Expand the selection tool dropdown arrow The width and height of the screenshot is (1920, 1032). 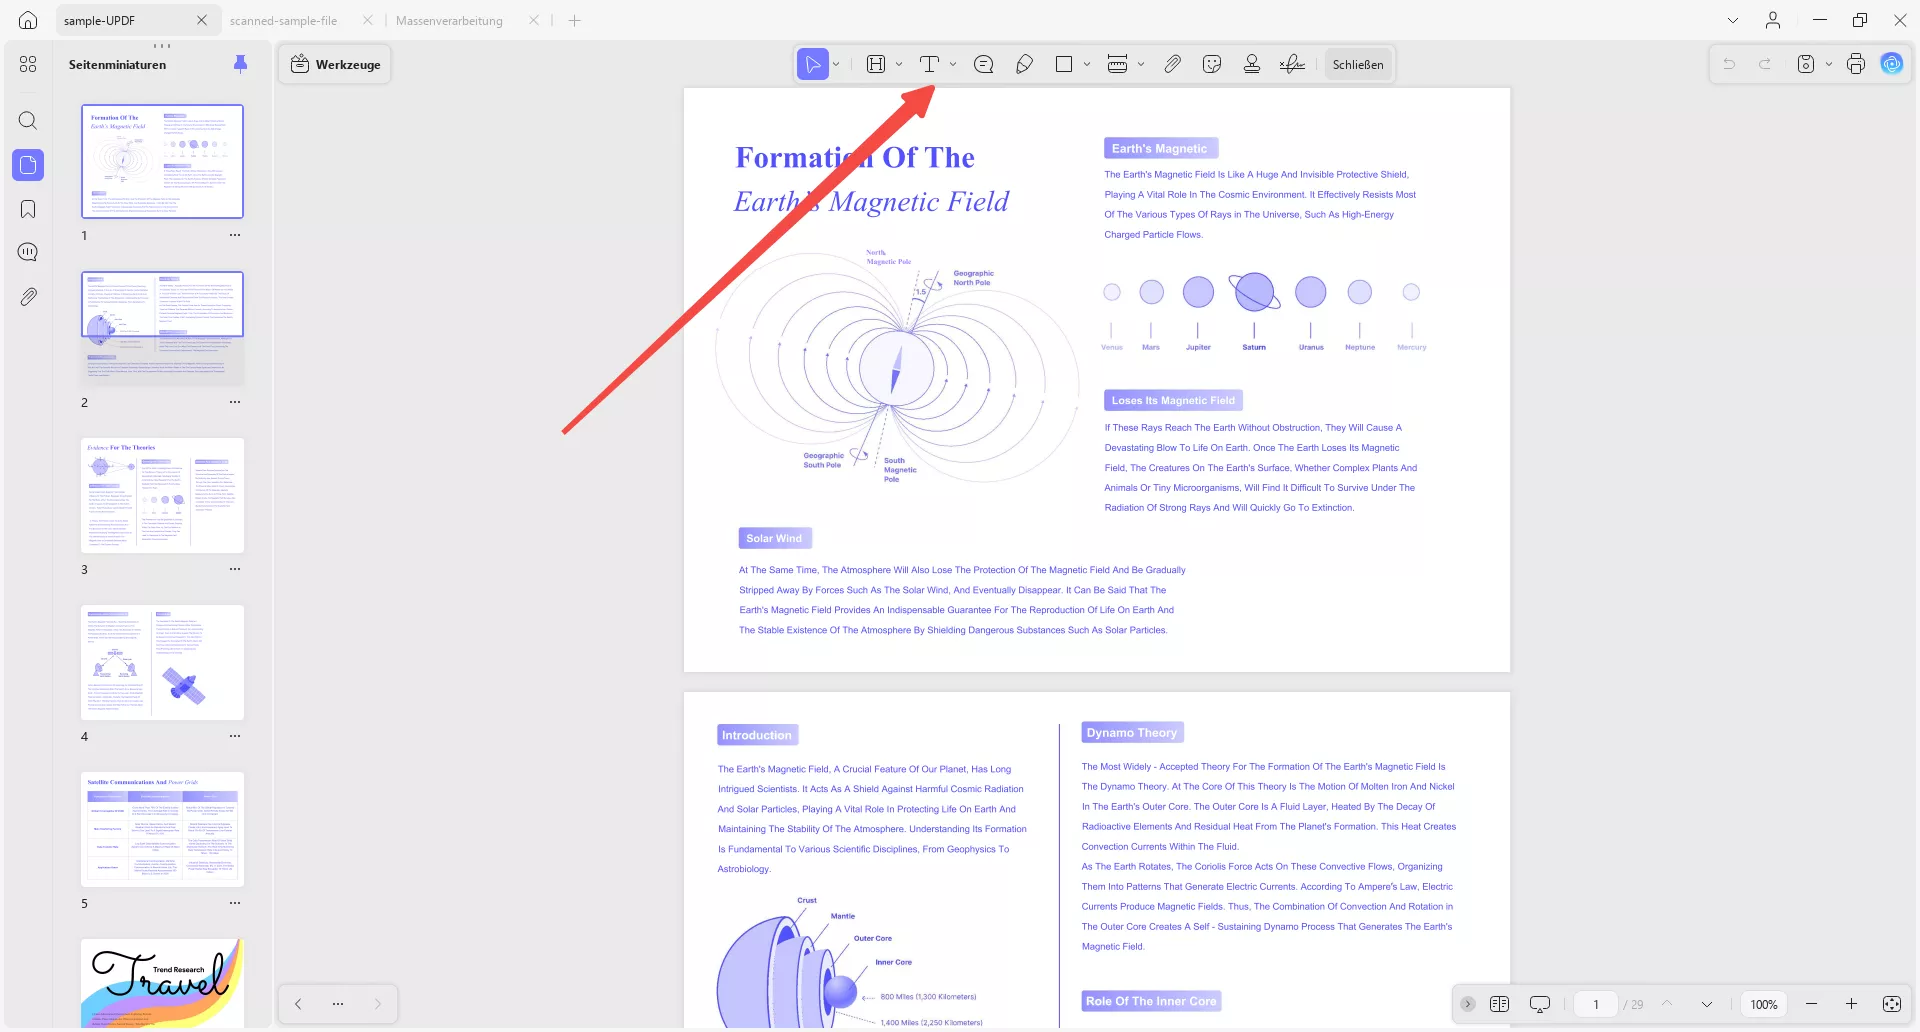point(837,64)
